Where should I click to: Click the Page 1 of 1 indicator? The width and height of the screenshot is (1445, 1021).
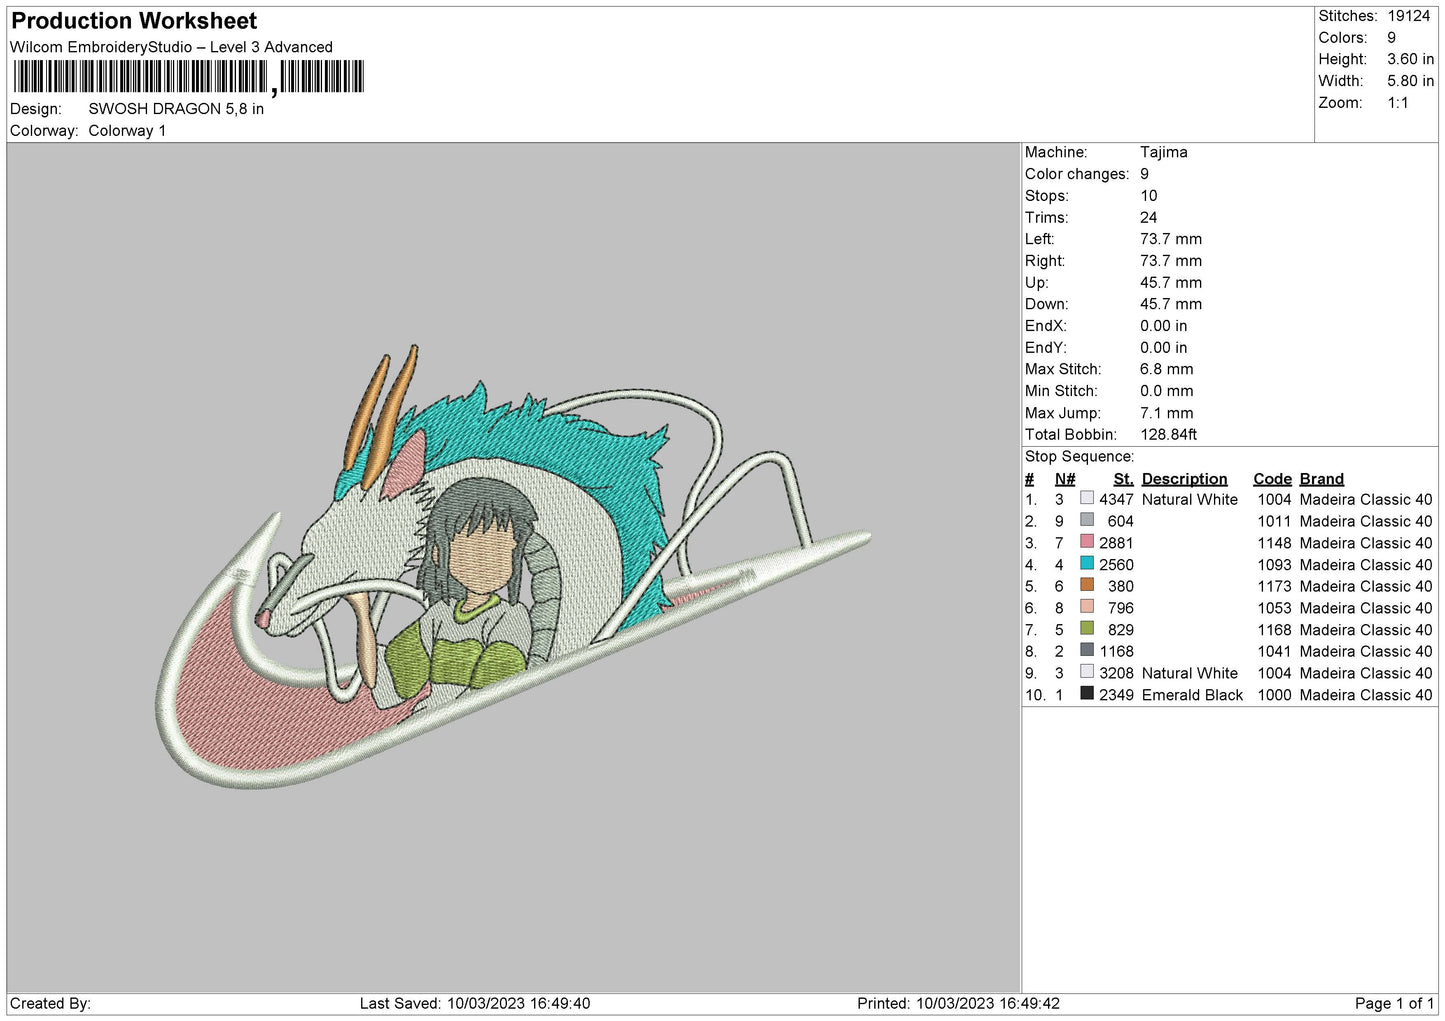[1394, 1003]
